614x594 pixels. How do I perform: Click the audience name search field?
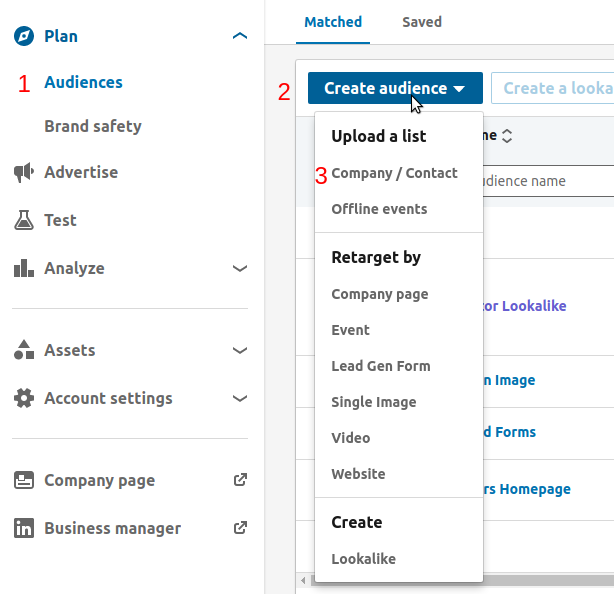[x=545, y=182]
